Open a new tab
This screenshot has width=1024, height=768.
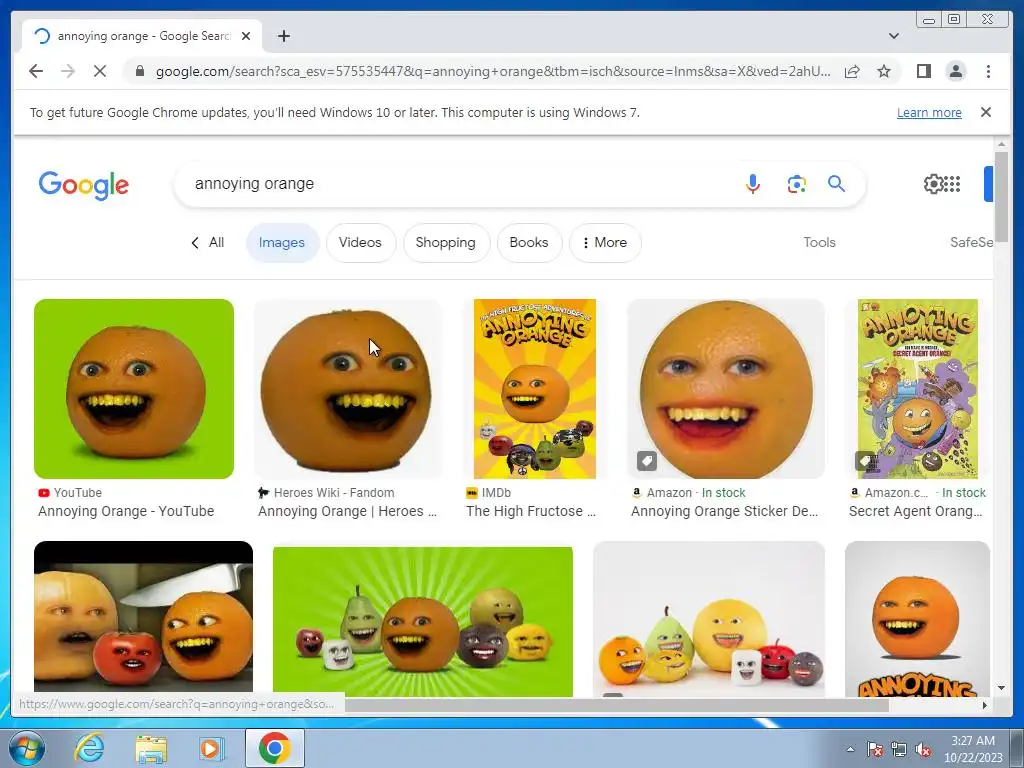[x=283, y=36]
